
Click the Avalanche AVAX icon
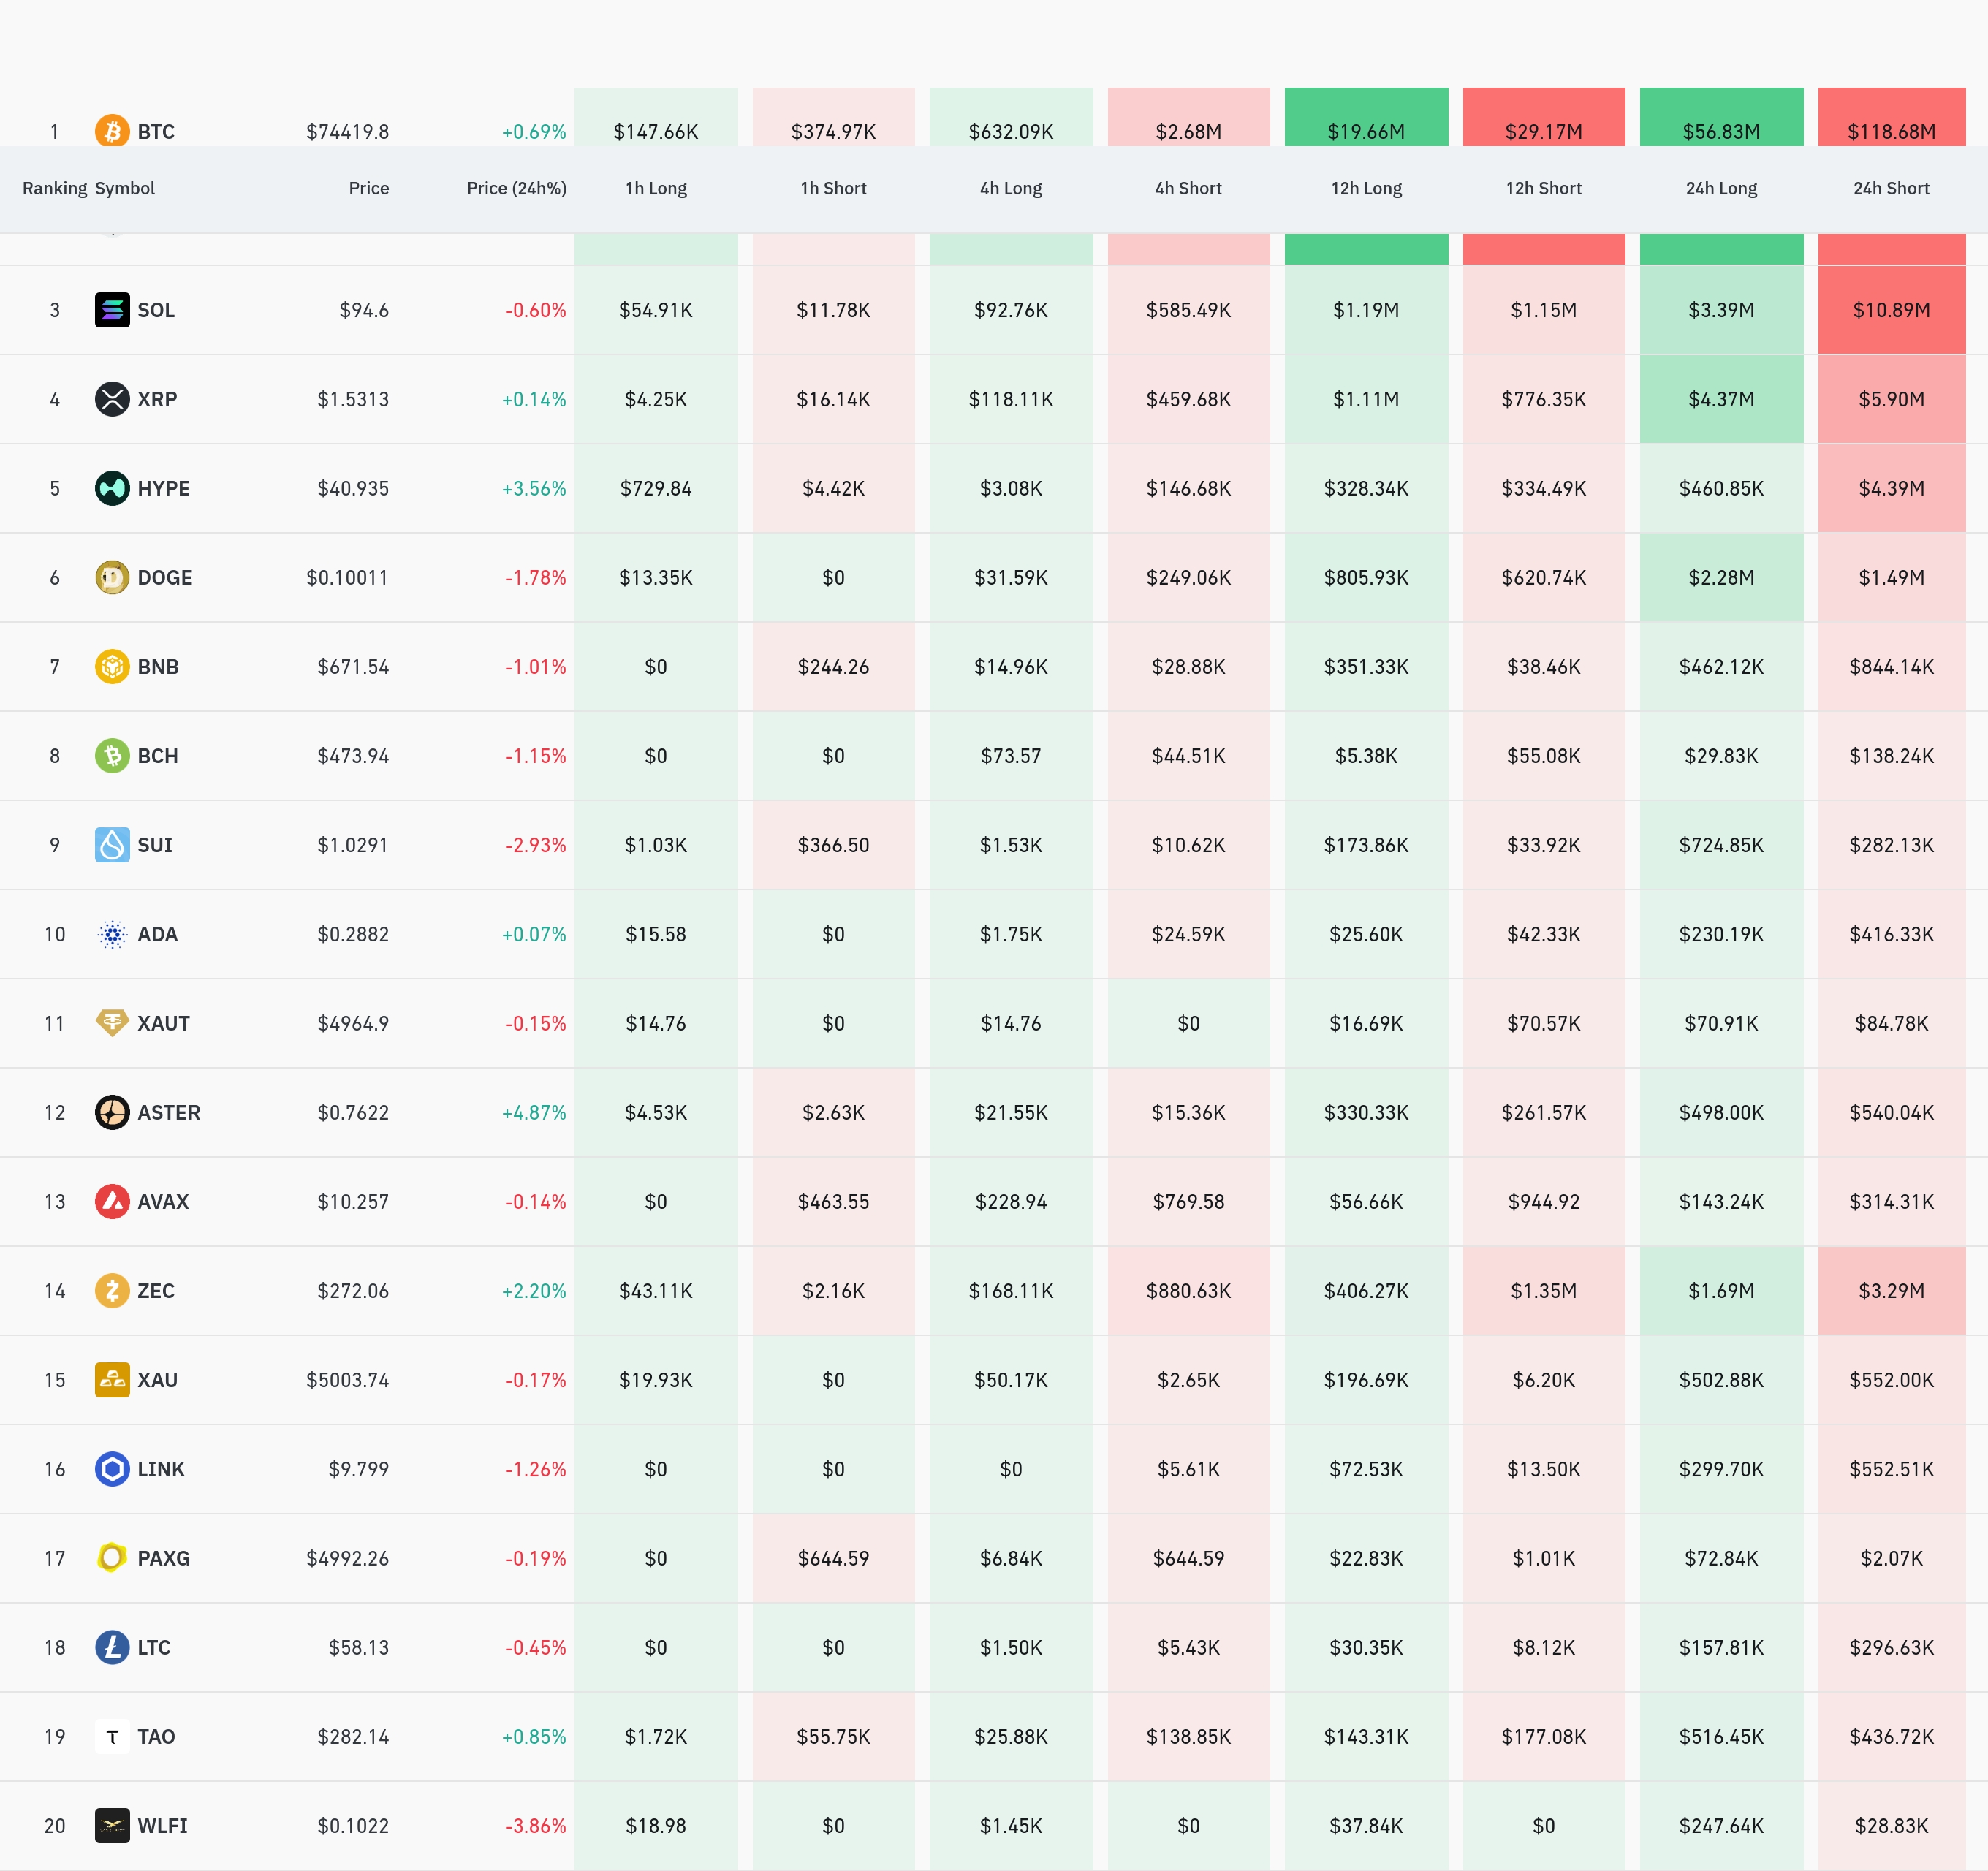click(112, 1201)
